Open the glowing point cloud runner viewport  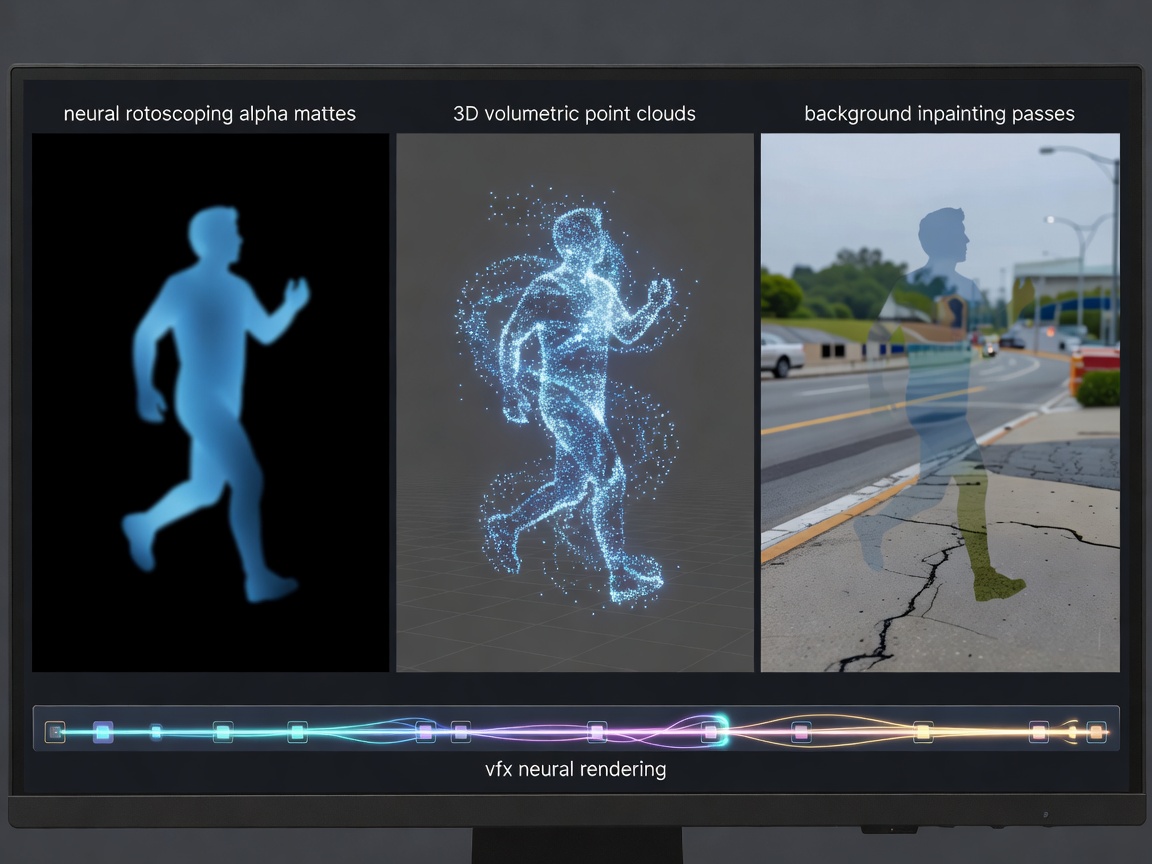click(575, 402)
